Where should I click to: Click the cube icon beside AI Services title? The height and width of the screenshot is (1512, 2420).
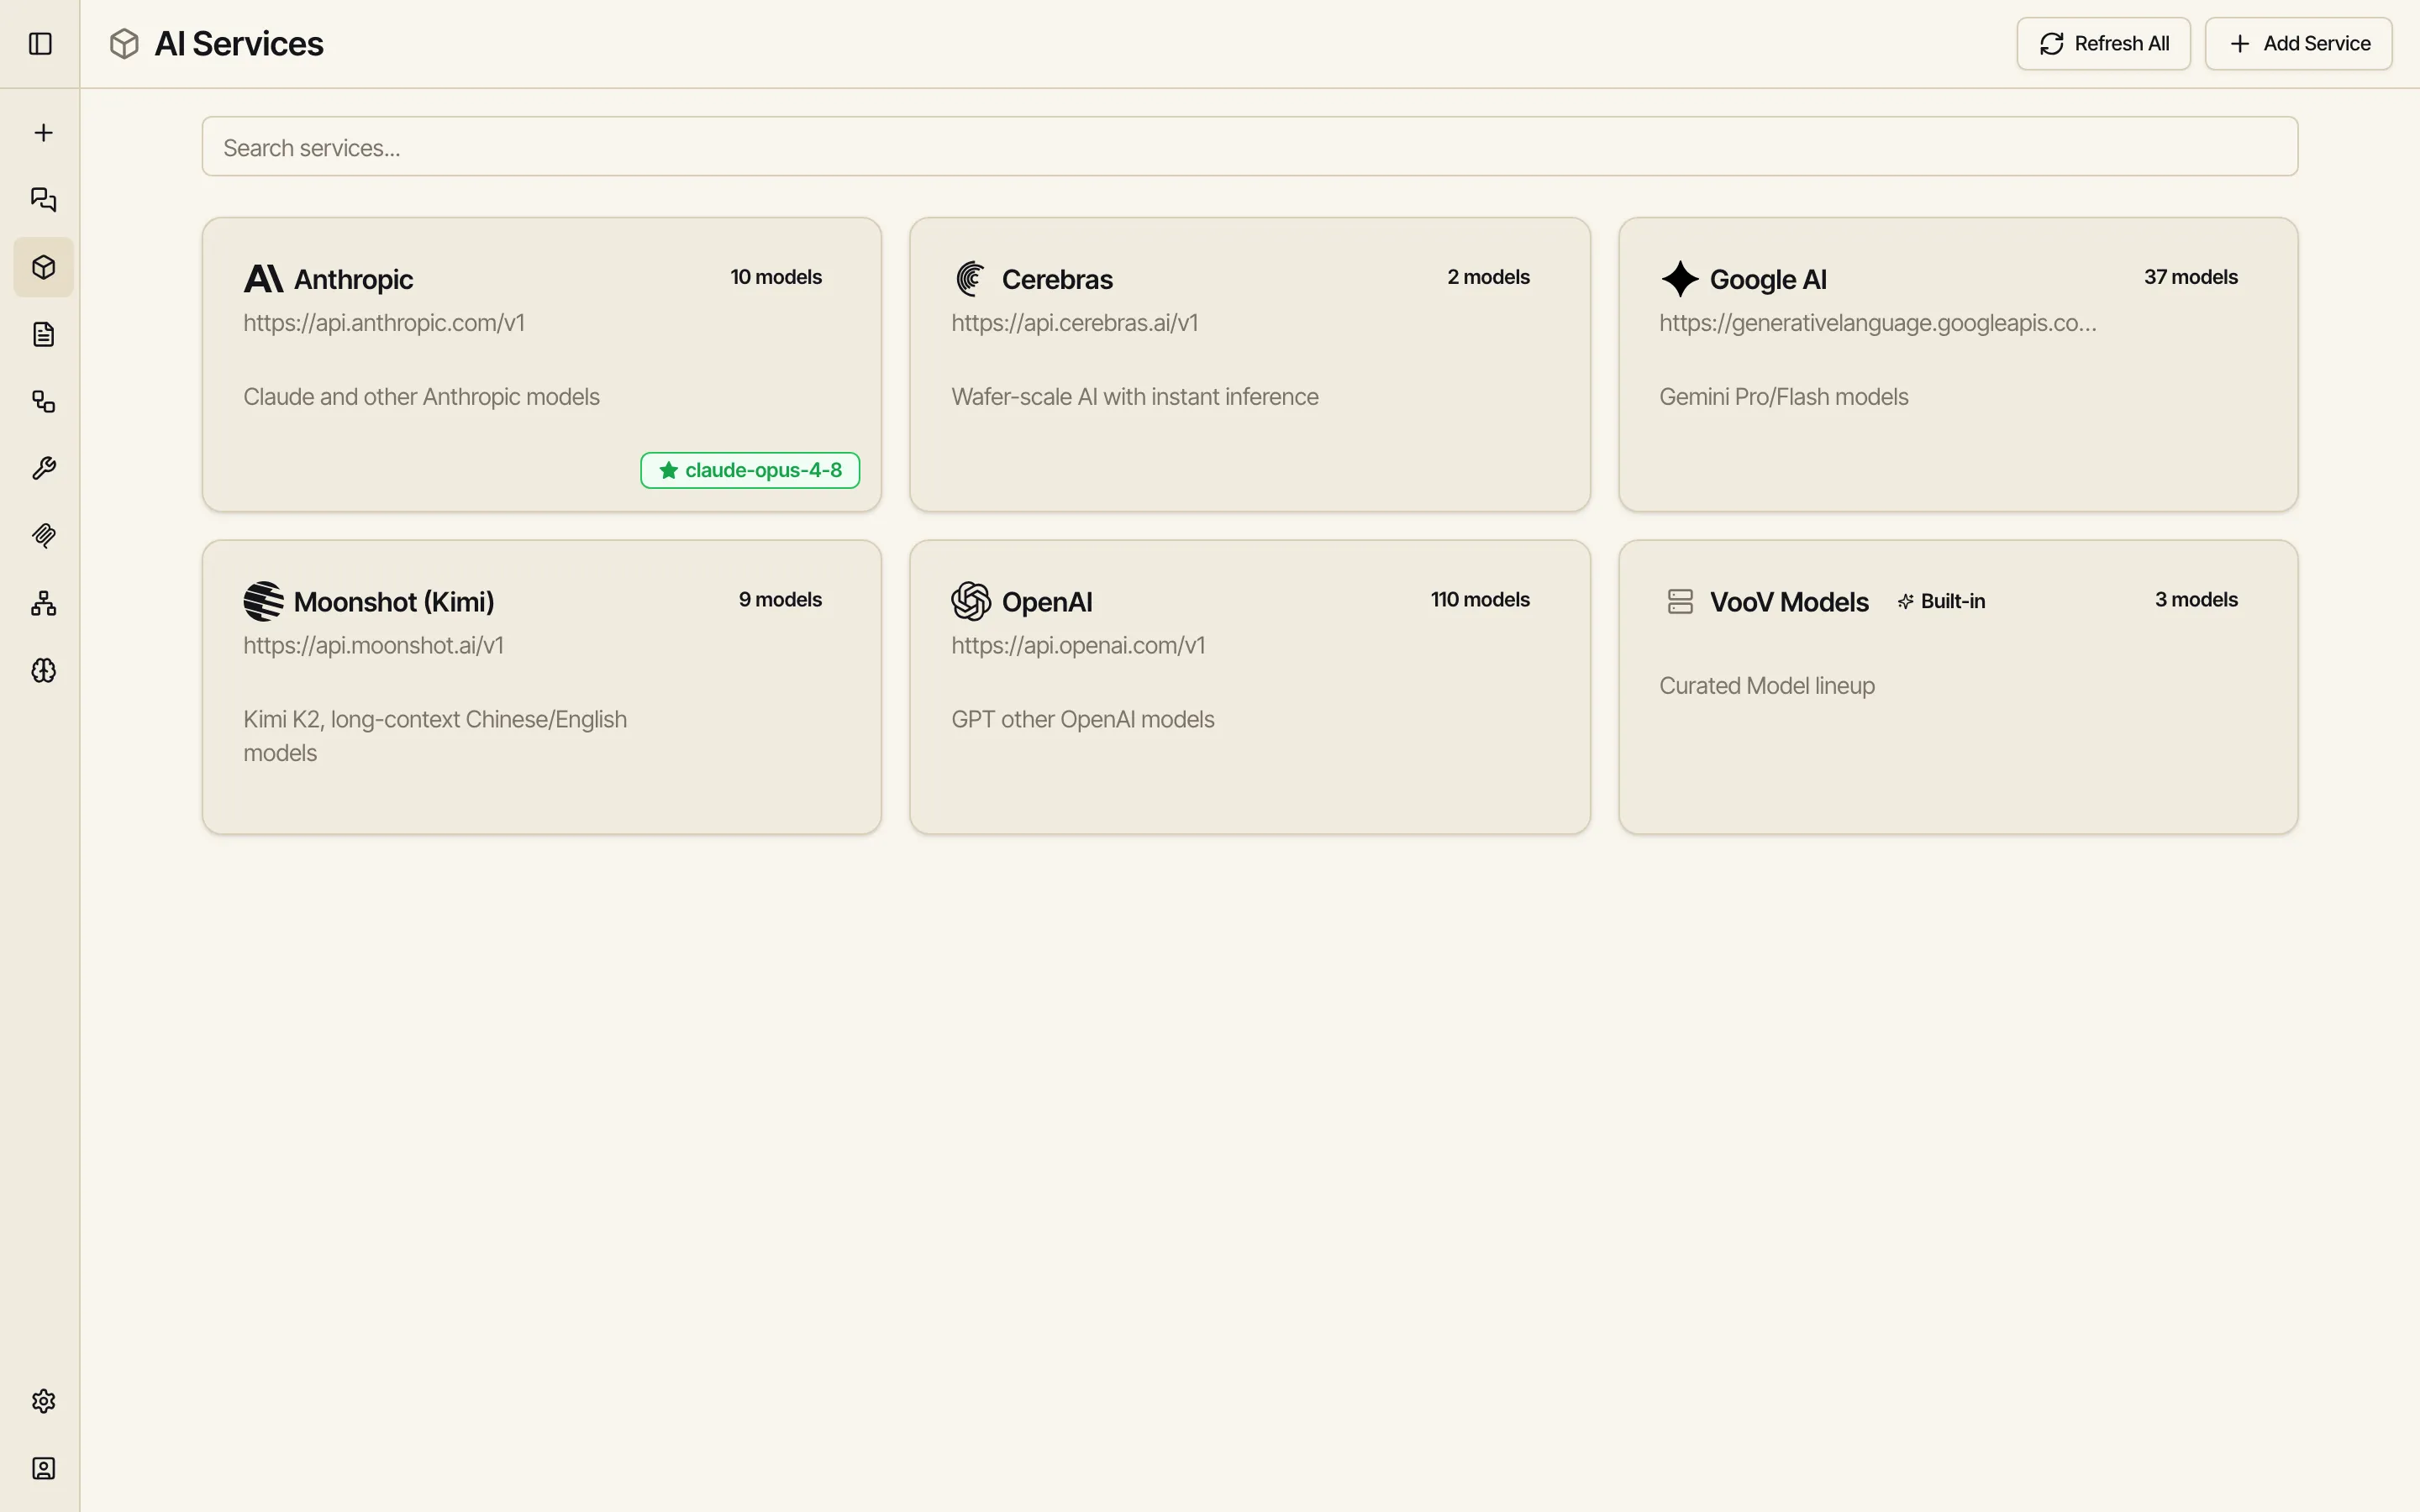124,44
